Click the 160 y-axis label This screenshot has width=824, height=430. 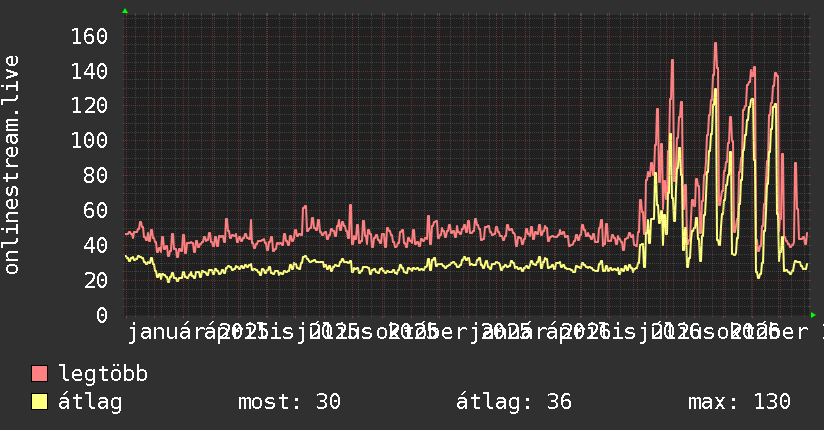coord(89,36)
